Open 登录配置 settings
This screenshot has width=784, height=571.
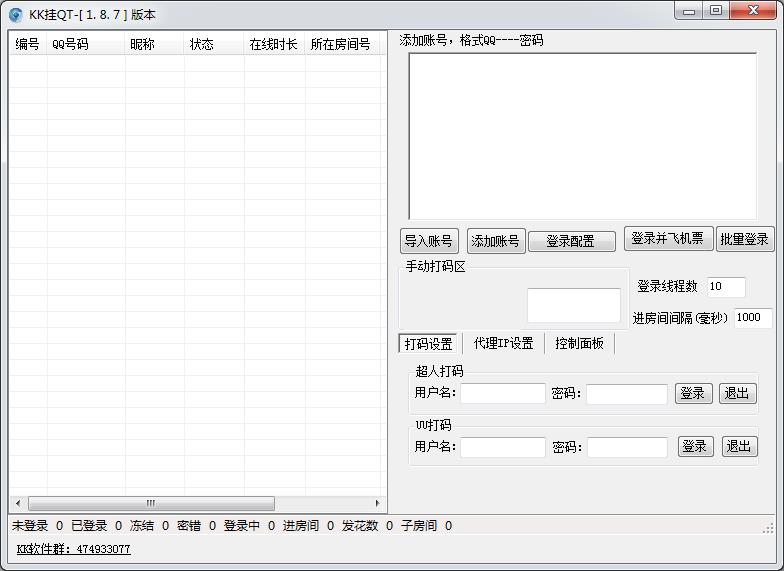[571, 241]
